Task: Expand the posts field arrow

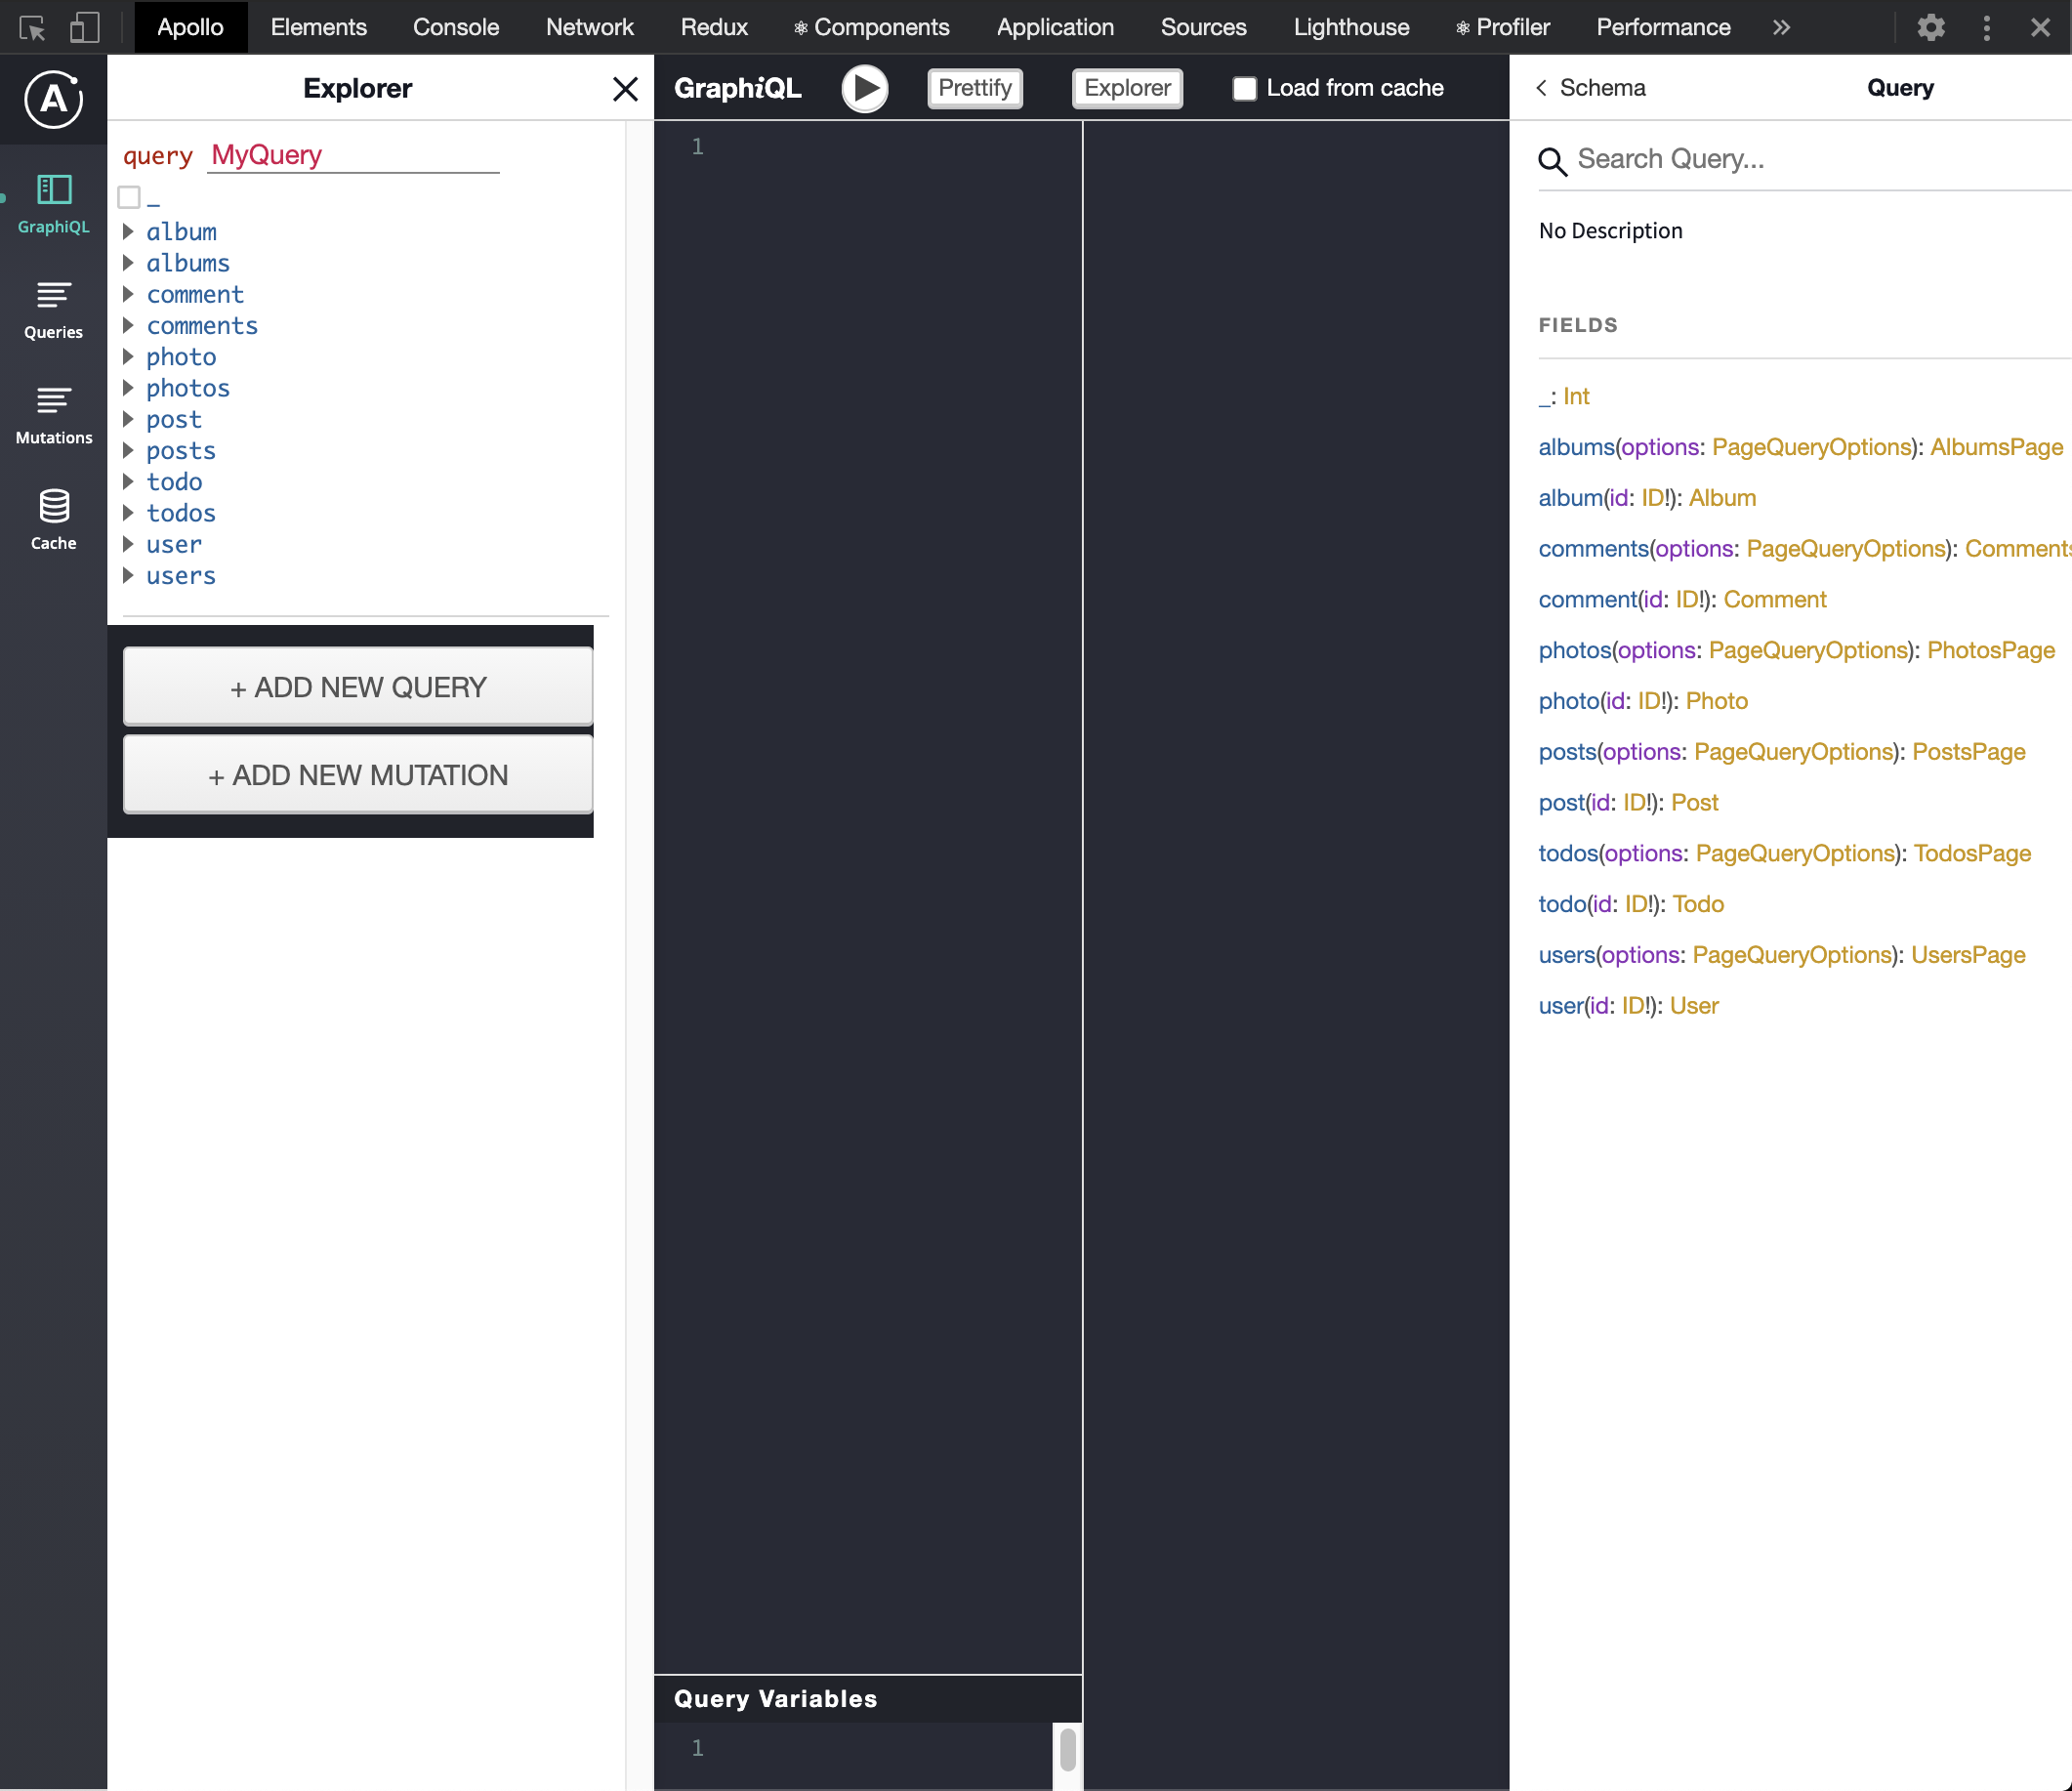Action: (x=128, y=450)
